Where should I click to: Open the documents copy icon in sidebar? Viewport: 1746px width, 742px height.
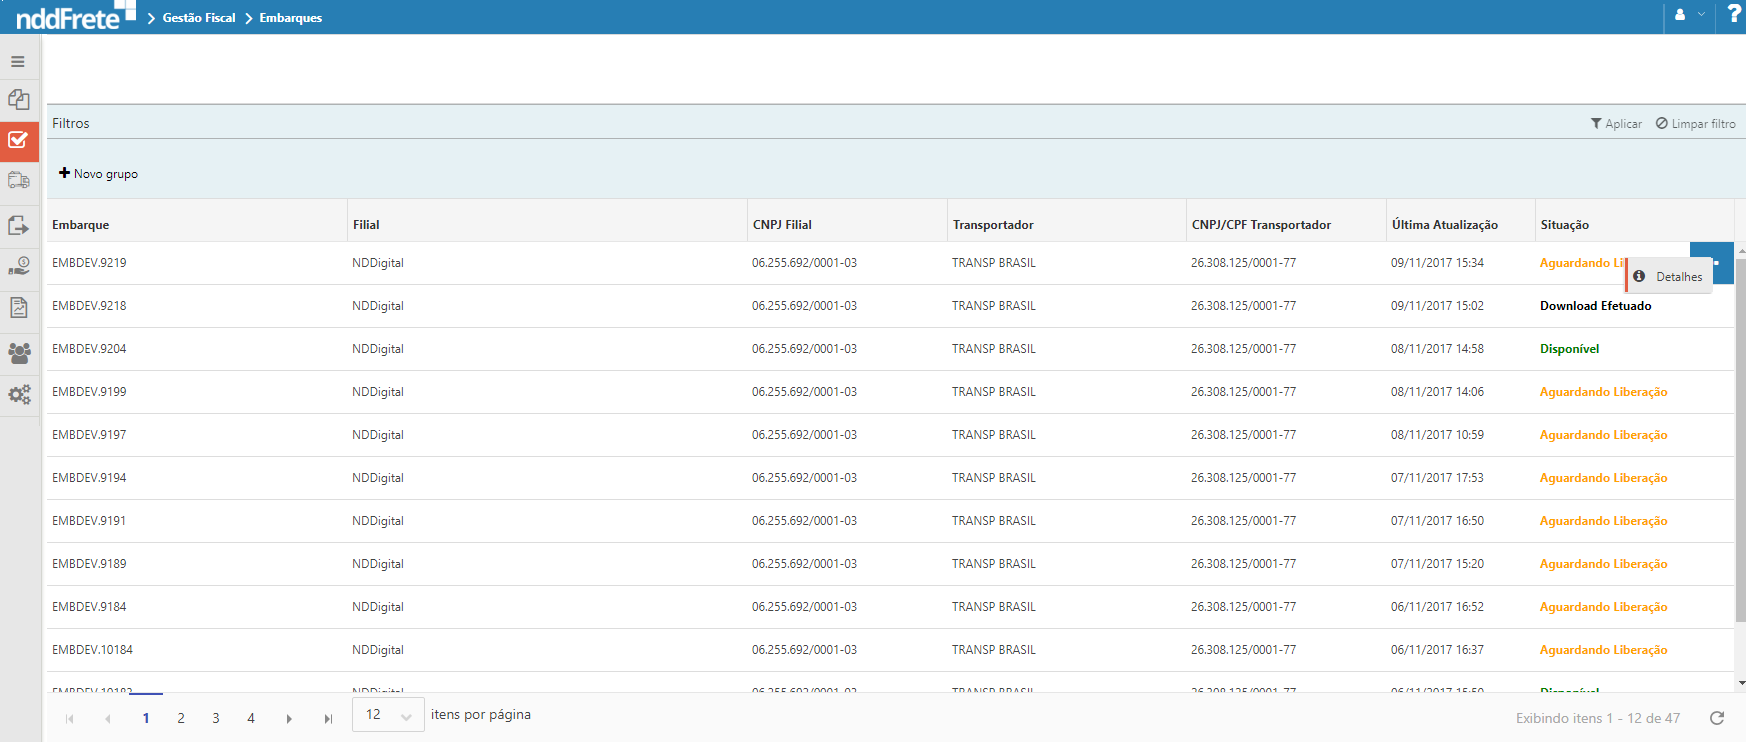(x=18, y=100)
